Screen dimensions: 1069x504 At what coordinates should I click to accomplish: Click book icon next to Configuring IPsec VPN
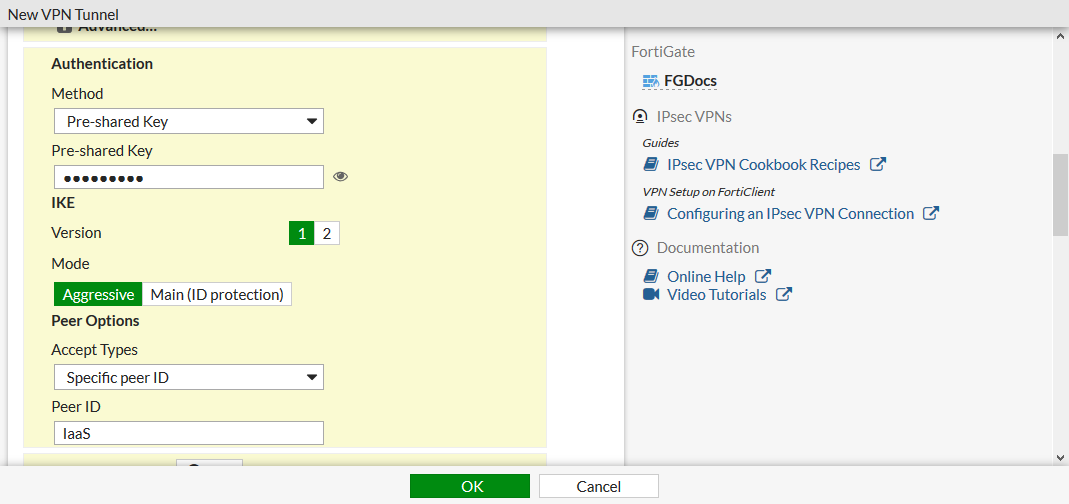(x=651, y=213)
